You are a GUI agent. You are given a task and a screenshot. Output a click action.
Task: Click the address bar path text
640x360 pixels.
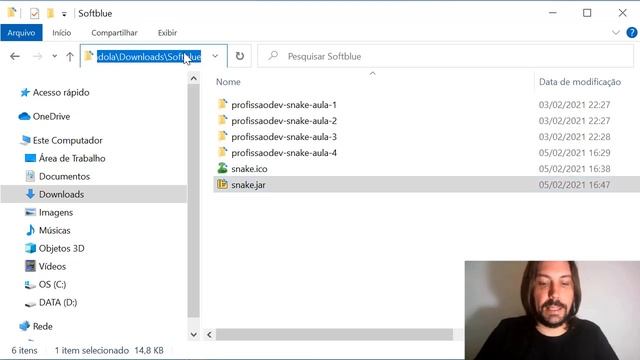click(149, 56)
